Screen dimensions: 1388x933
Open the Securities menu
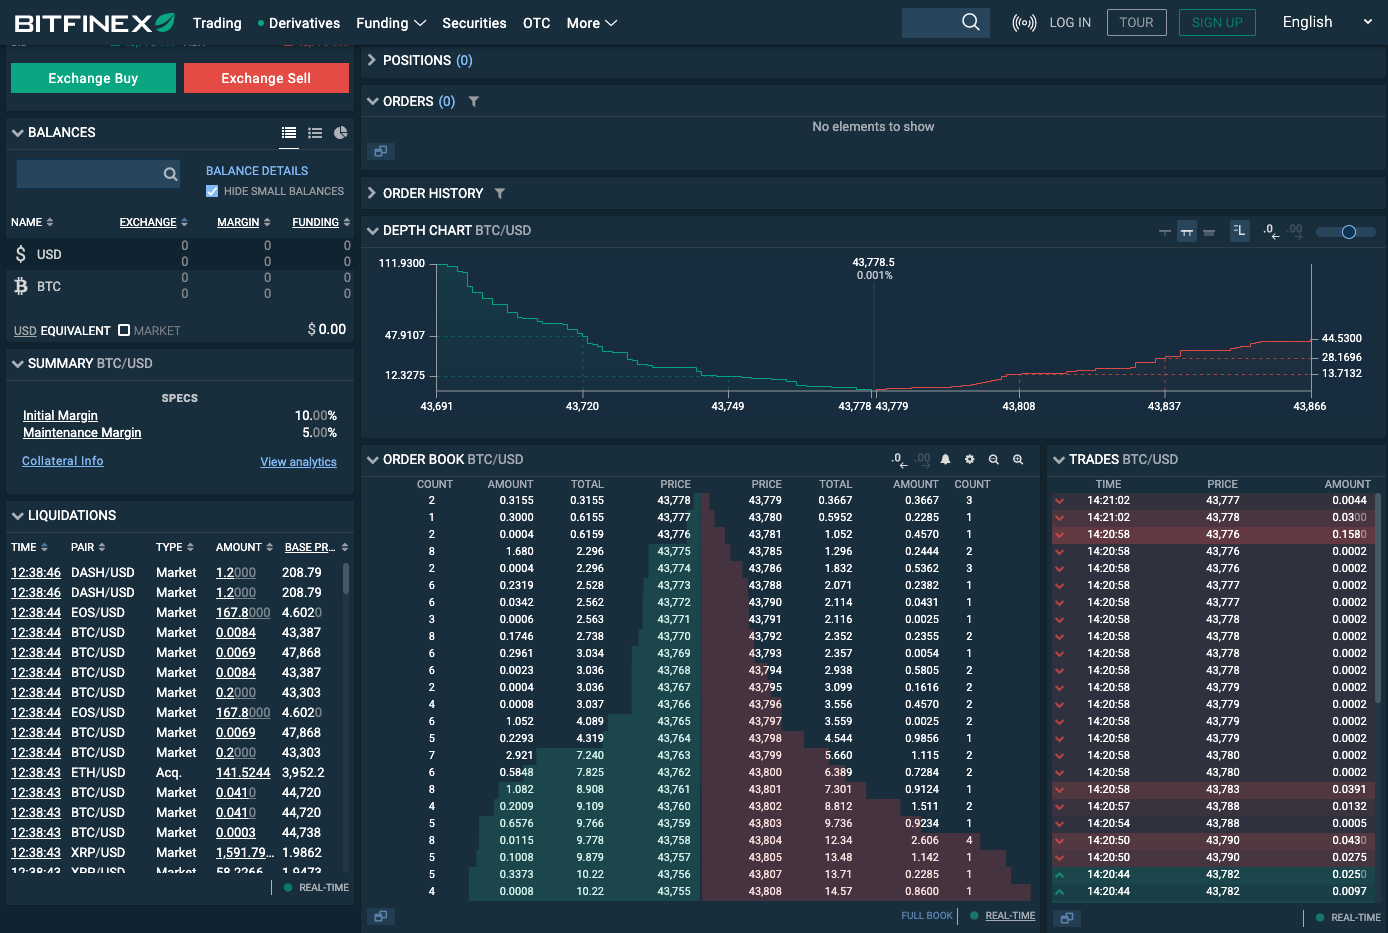(474, 23)
